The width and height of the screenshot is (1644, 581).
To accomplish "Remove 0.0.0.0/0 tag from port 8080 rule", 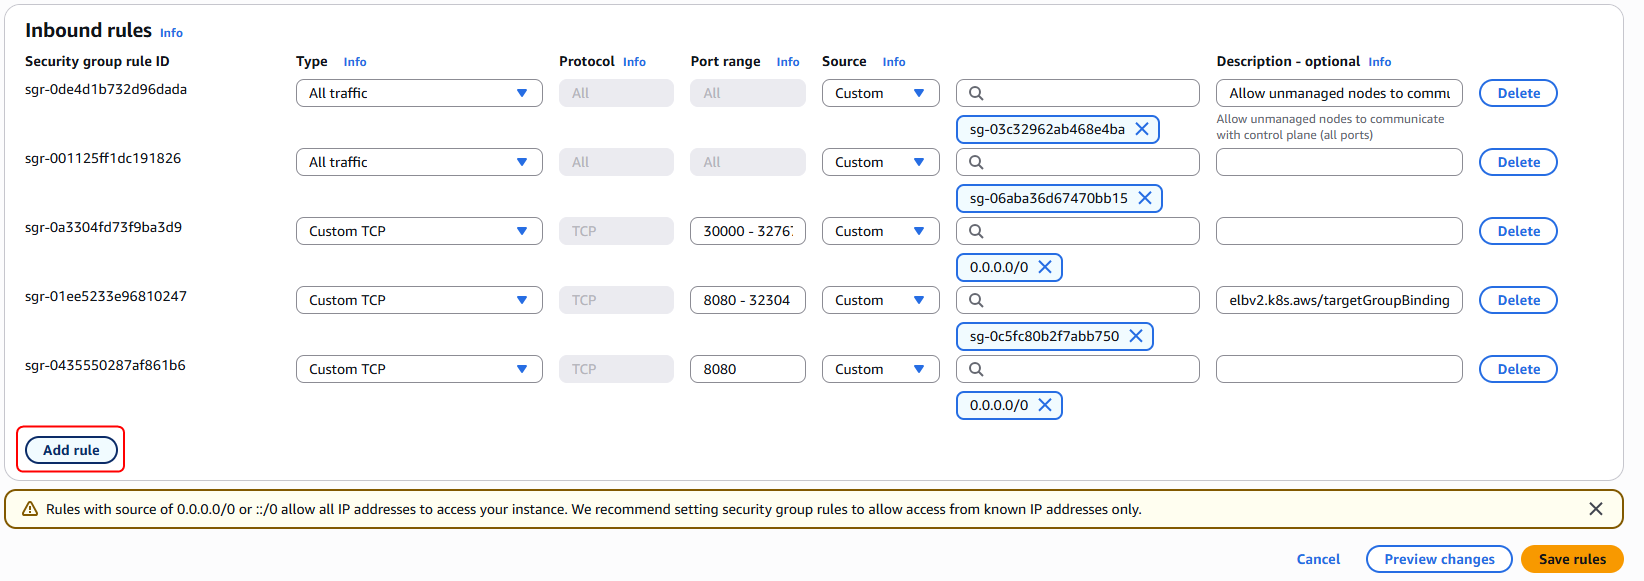I will pos(1044,405).
